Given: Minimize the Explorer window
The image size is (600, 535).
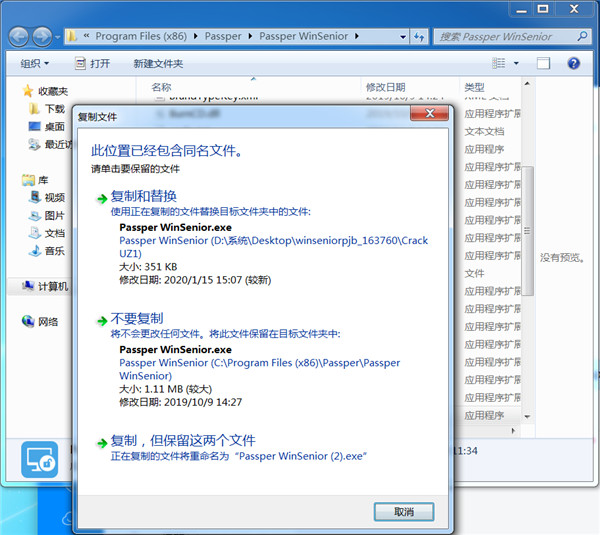Looking at the screenshot, I should [x=522, y=9].
